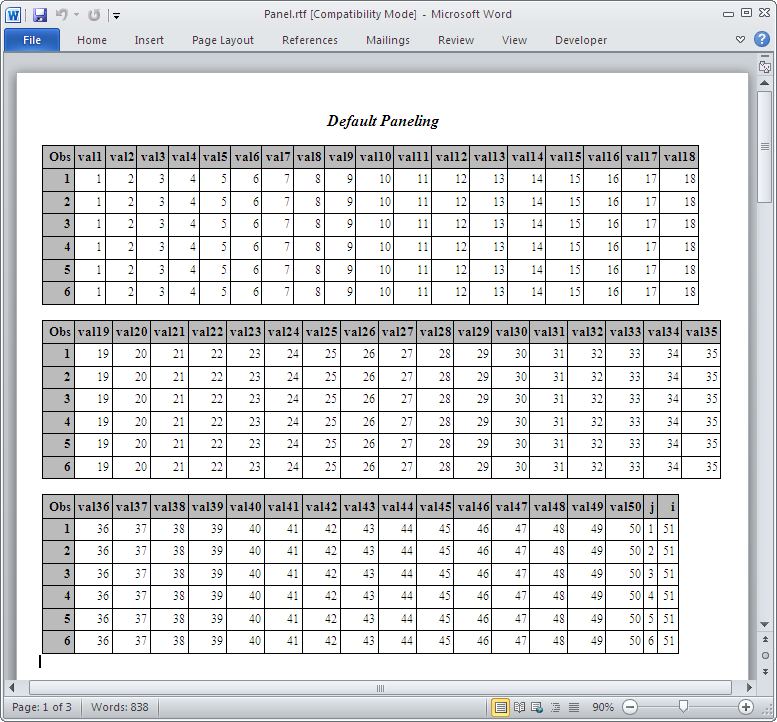Zoom out with the minus button
777x722 pixels.
click(630, 707)
